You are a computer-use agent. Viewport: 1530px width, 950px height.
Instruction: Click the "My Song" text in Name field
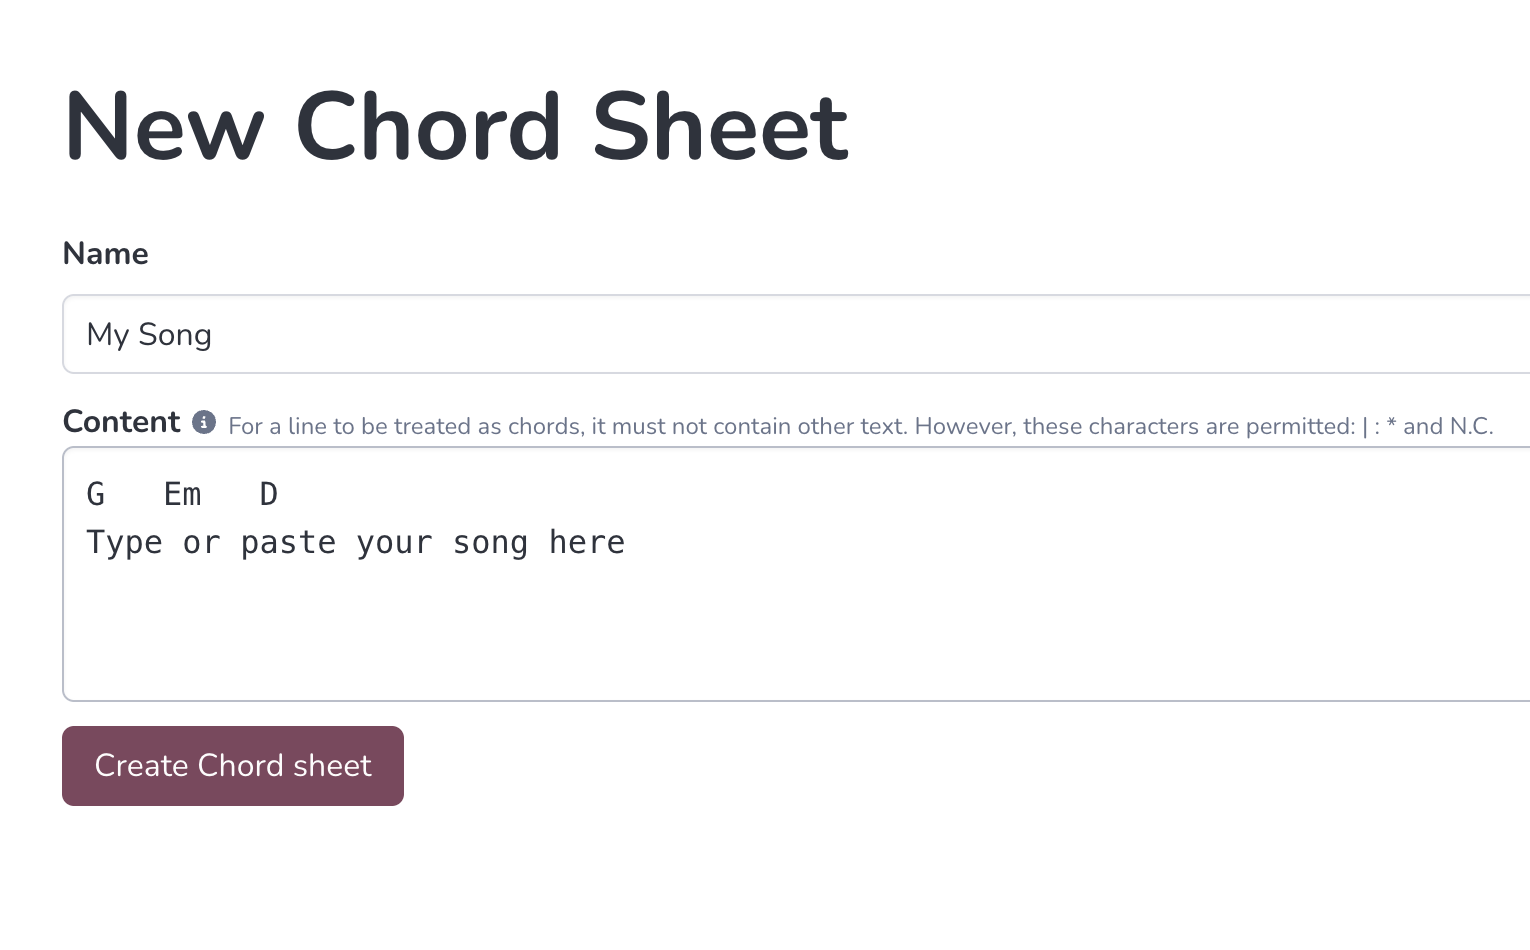149,334
